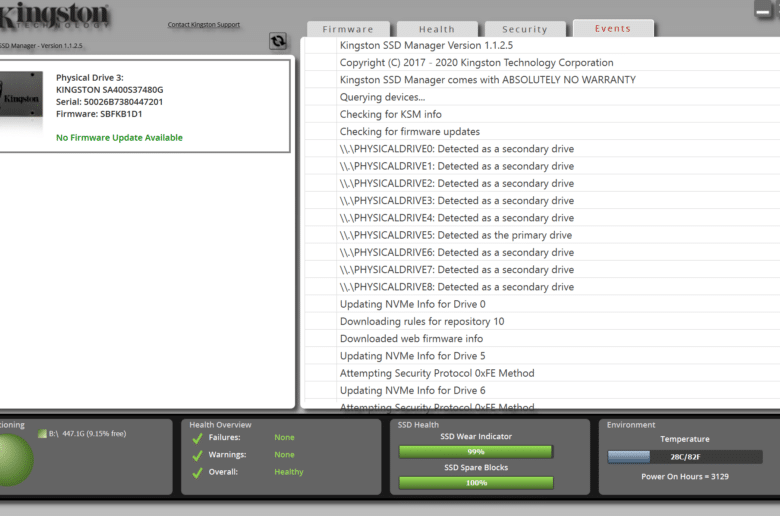Click the green partition pie chart
780x516 pixels.
(16, 459)
